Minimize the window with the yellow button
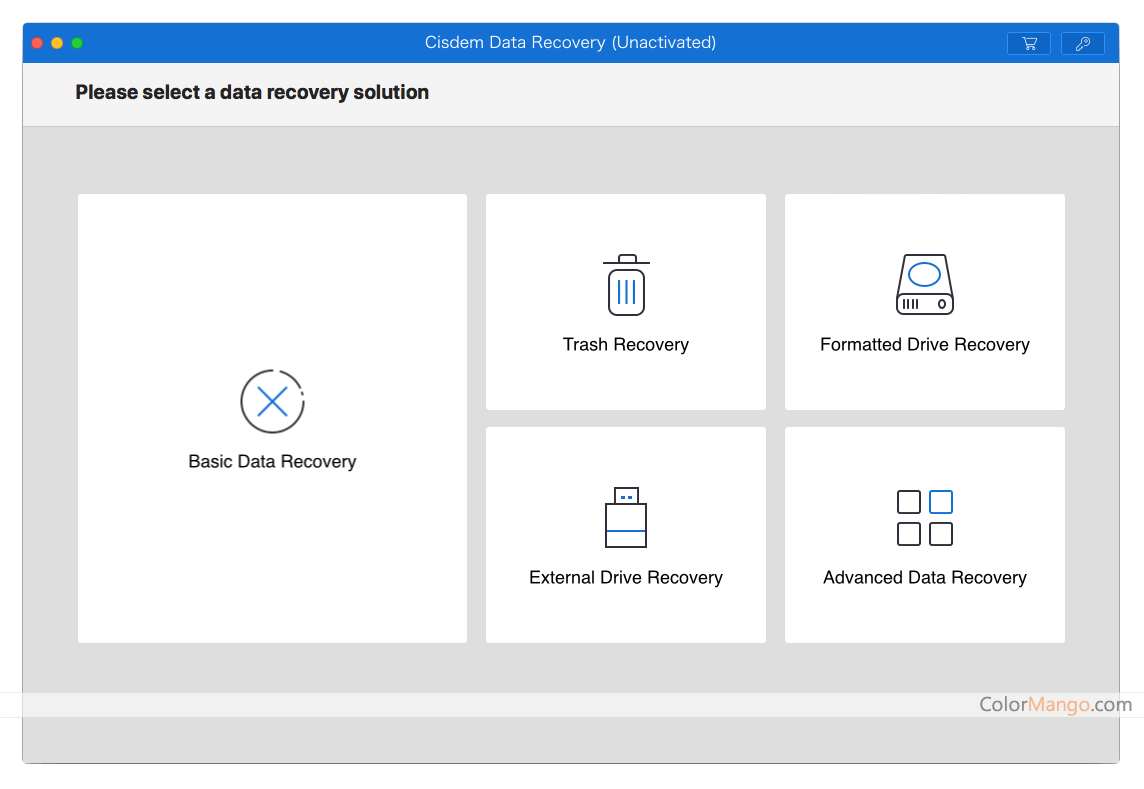The width and height of the screenshot is (1144, 789). point(57,43)
